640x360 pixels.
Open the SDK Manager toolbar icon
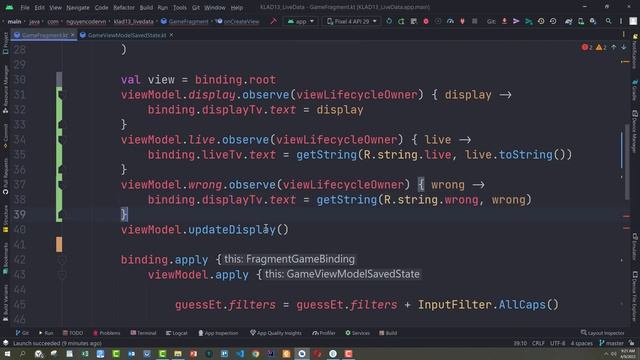point(593,21)
